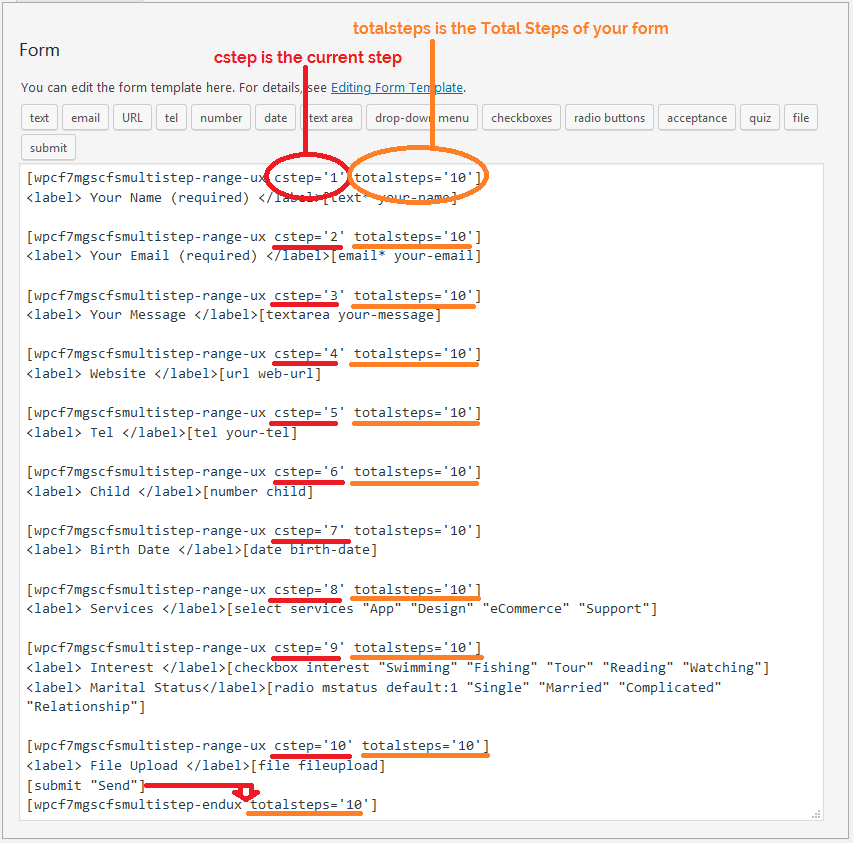The height and width of the screenshot is (843, 853).
Task: Insert a submit button tag
Action: coord(48,148)
